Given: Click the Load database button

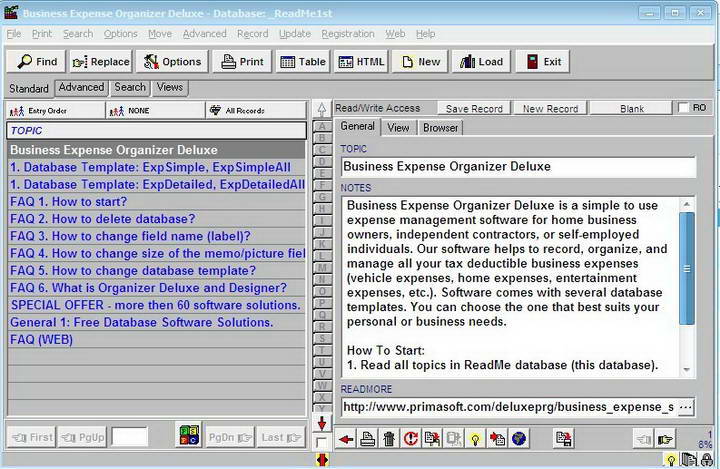Looking at the screenshot, I should (481, 62).
